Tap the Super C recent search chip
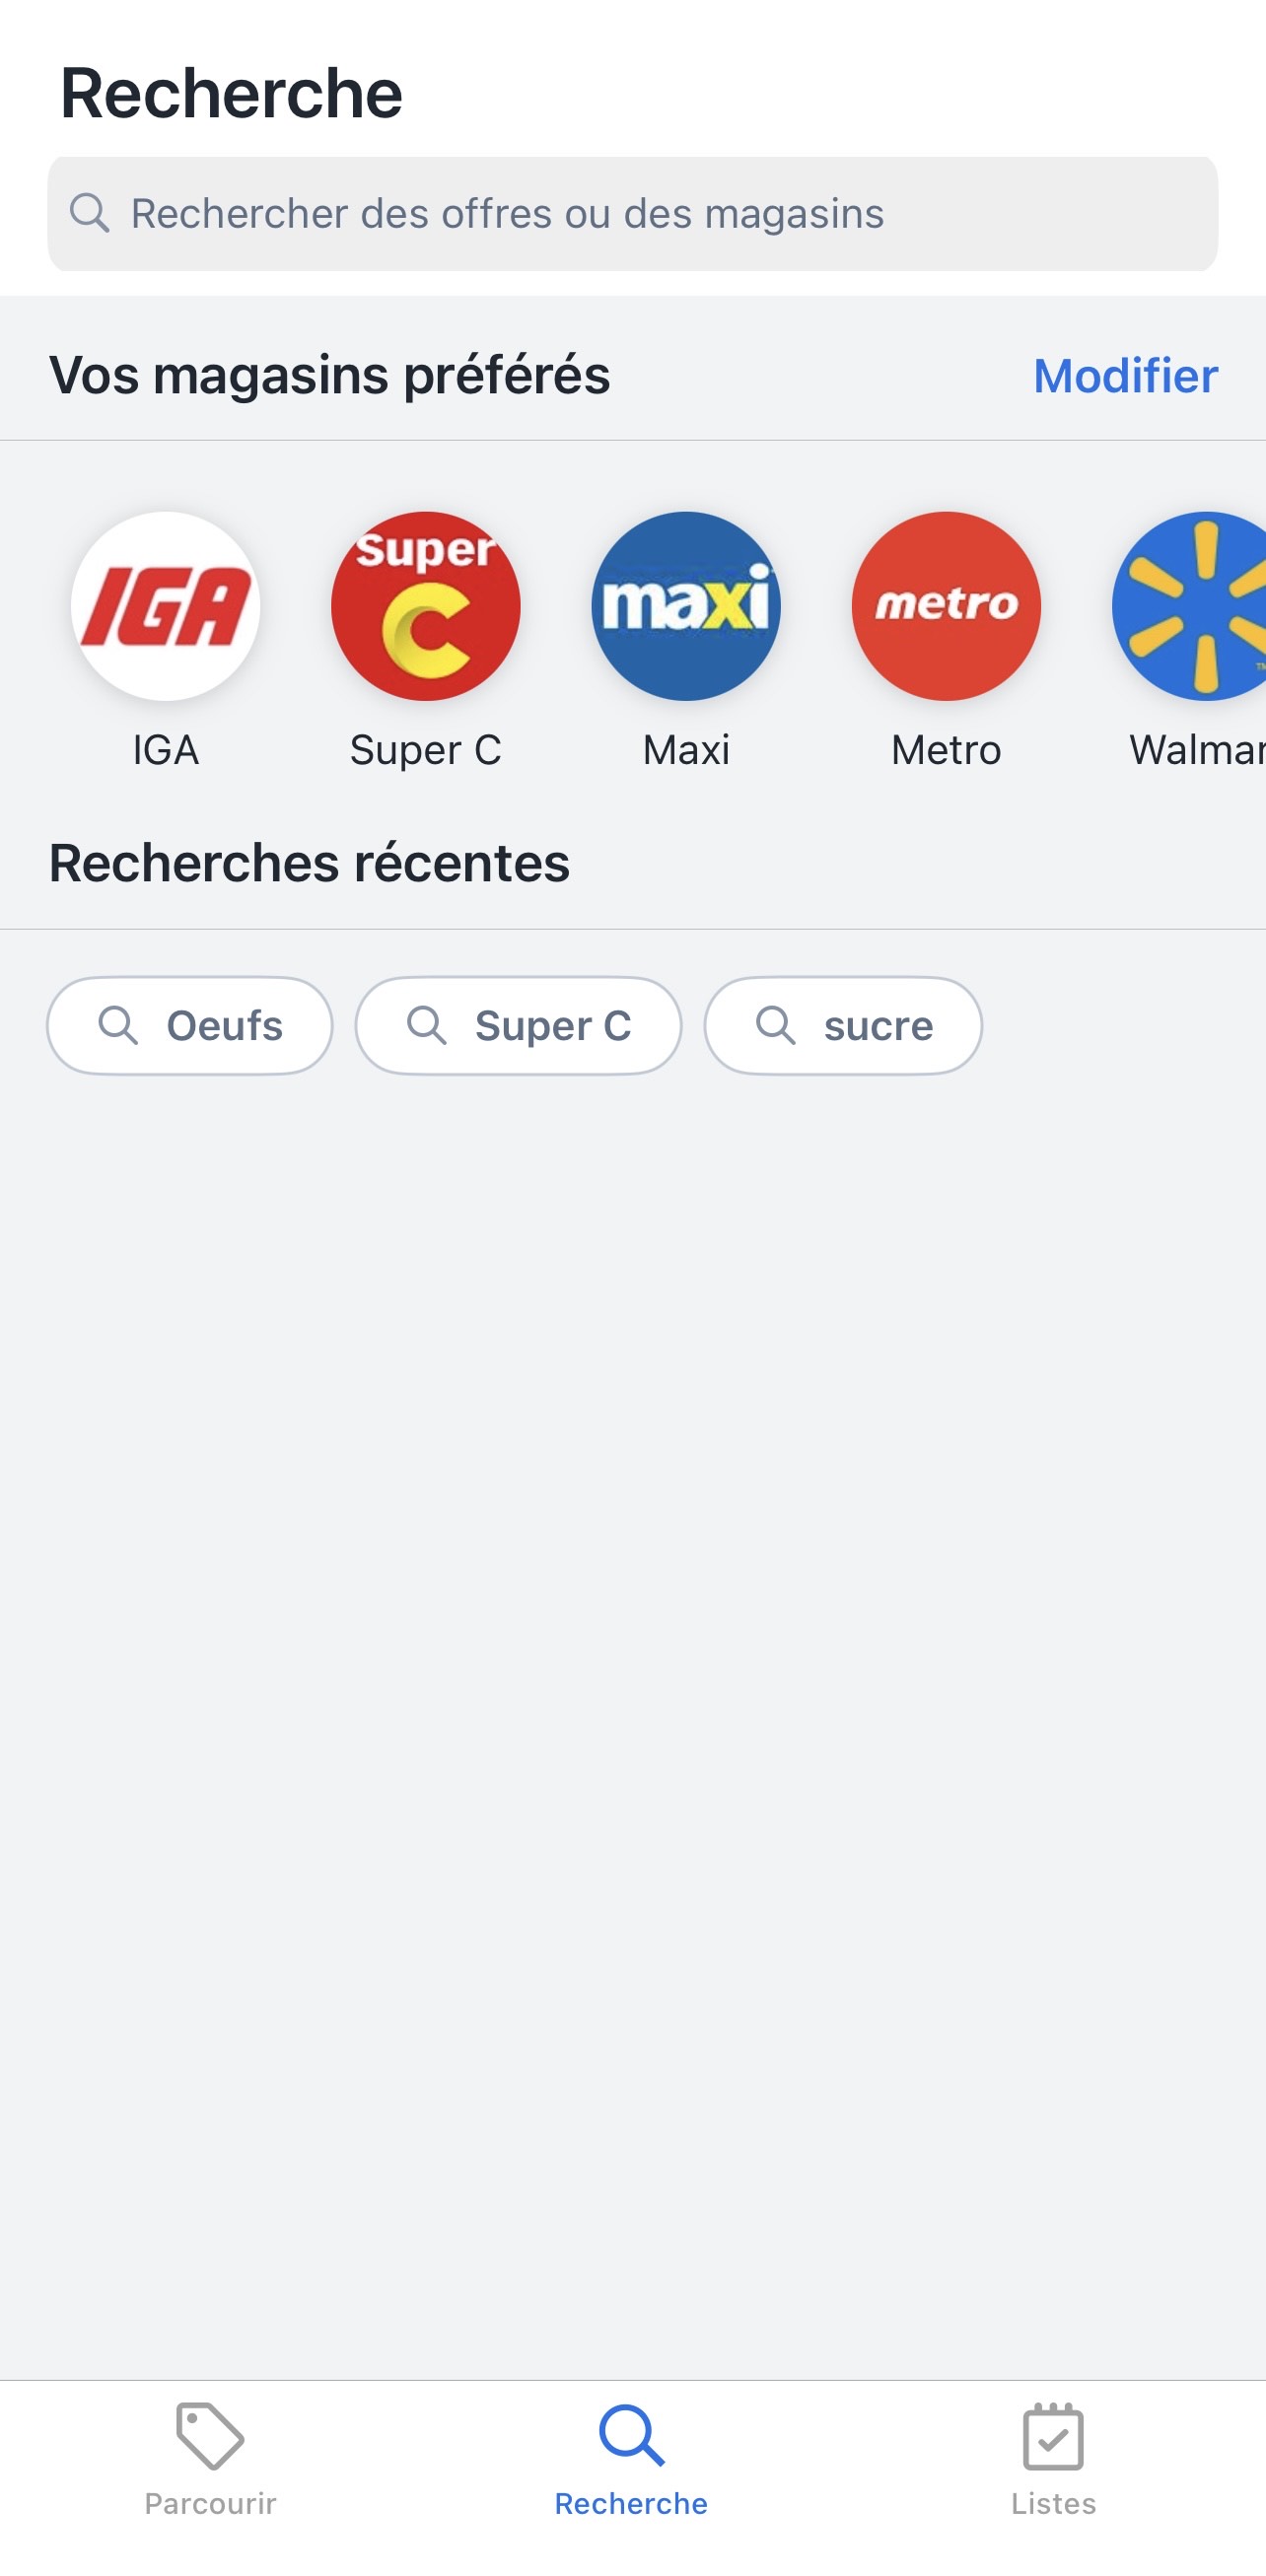This screenshot has height=2576, width=1266. coord(518,1025)
